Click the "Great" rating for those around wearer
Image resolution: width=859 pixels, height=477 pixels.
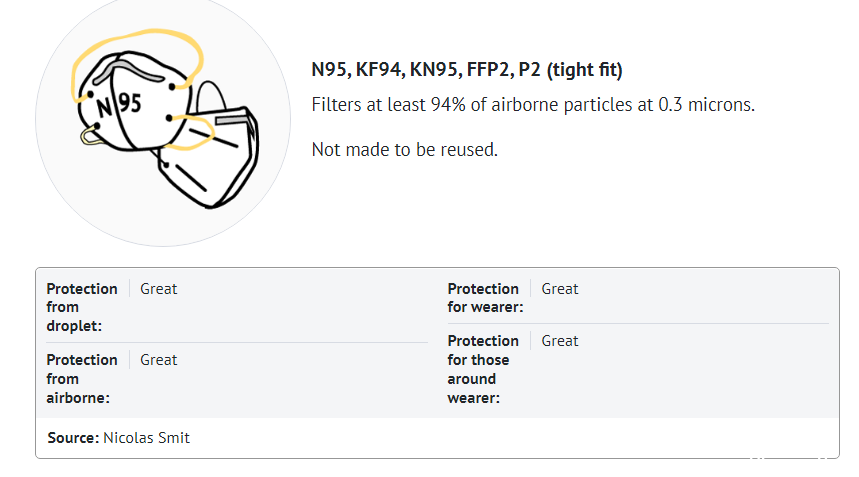point(559,341)
